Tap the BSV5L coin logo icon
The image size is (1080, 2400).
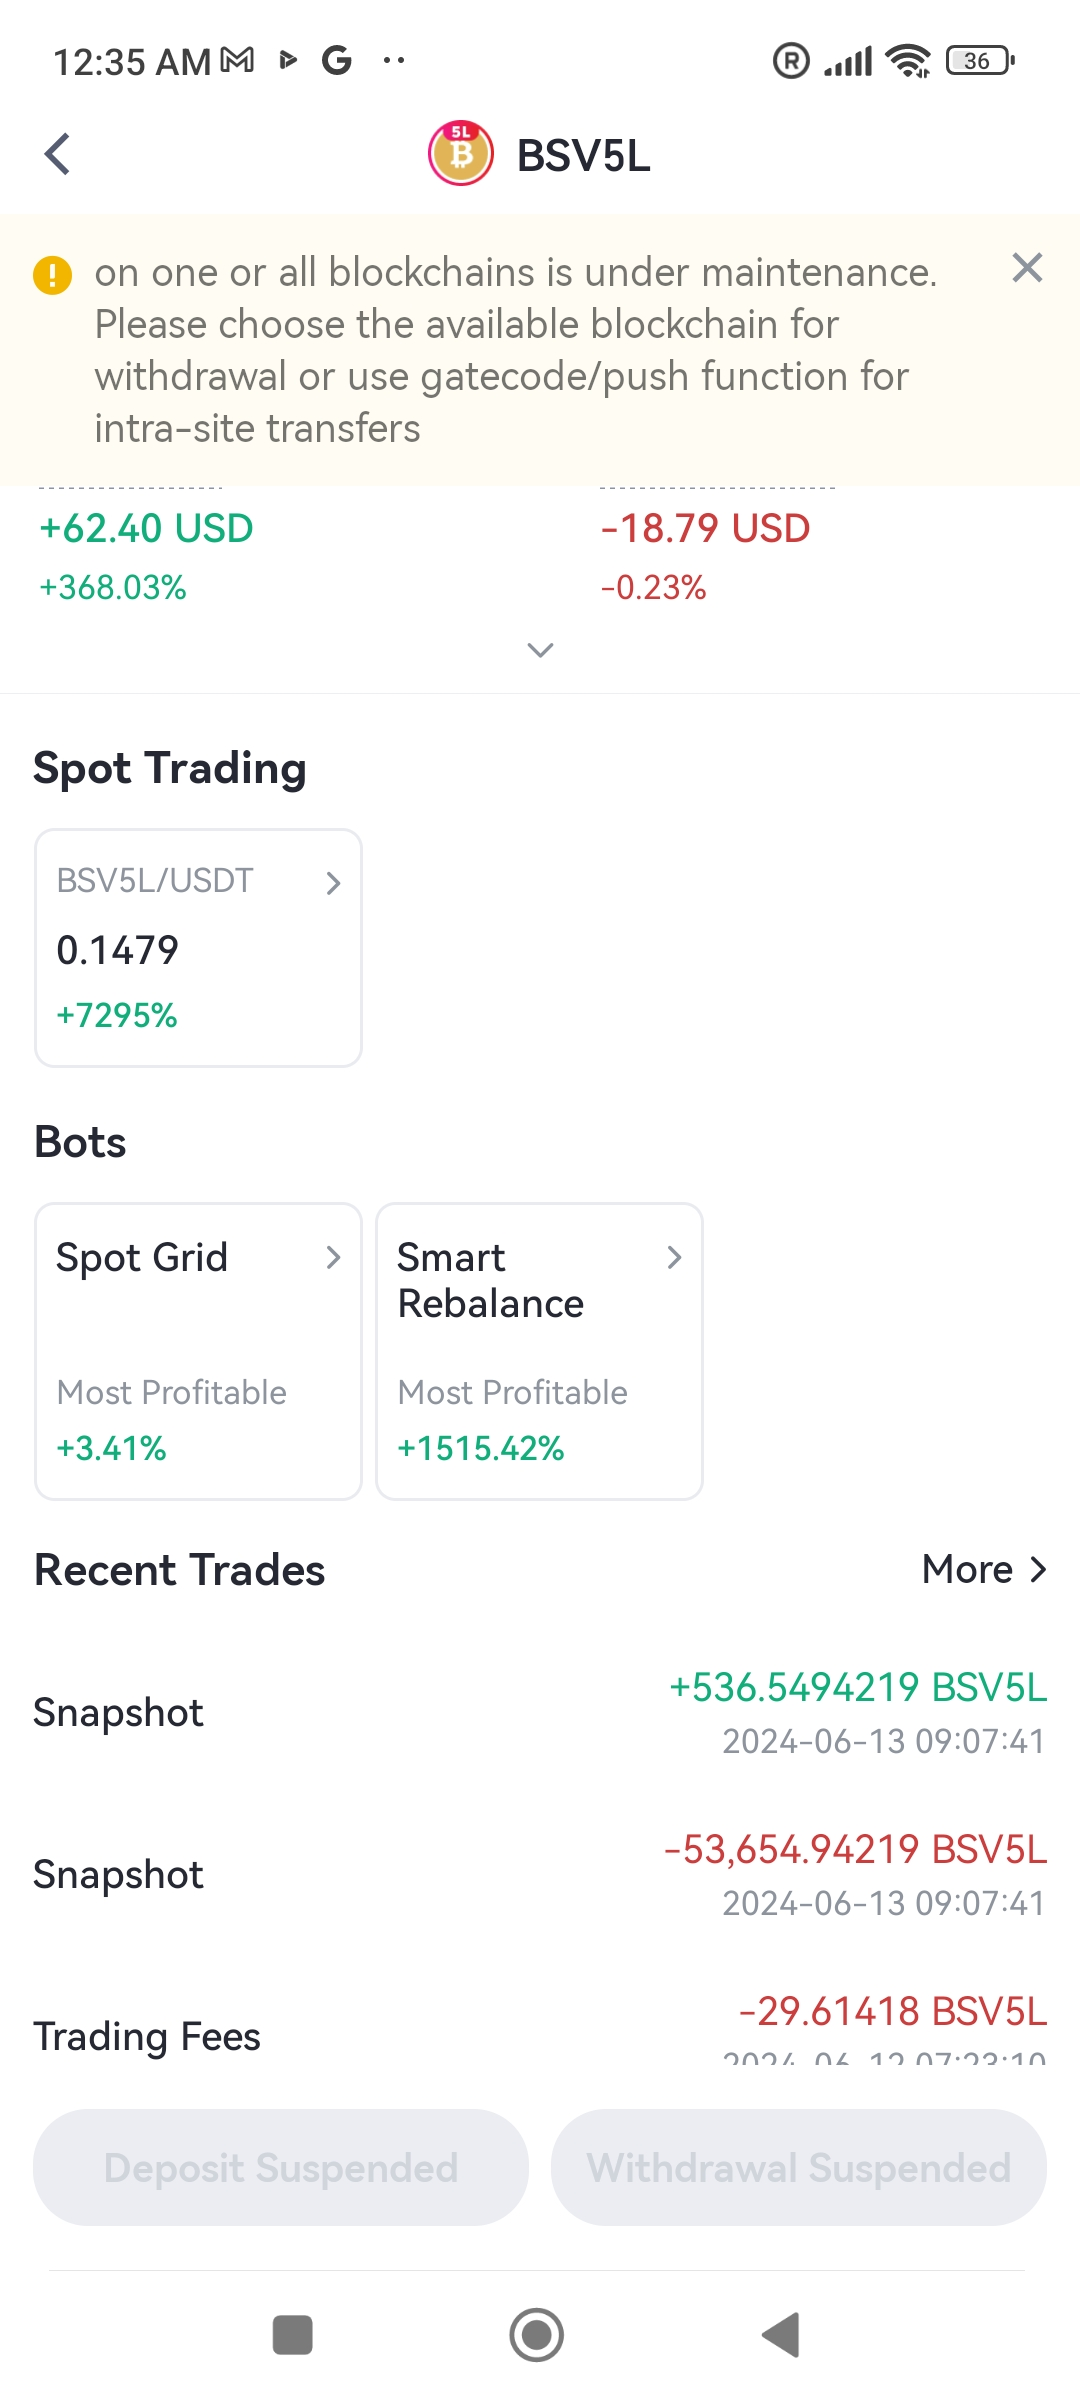pos(461,154)
